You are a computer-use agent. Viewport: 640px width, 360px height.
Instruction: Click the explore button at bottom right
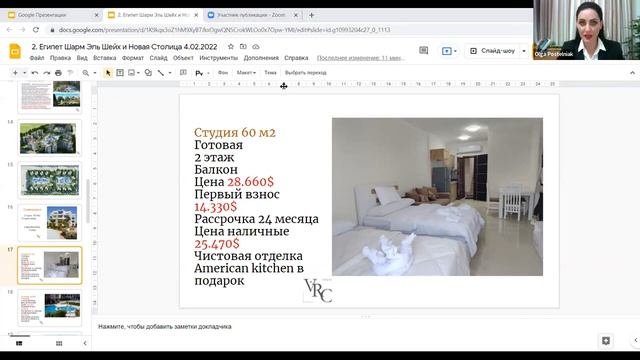pos(606,340)
